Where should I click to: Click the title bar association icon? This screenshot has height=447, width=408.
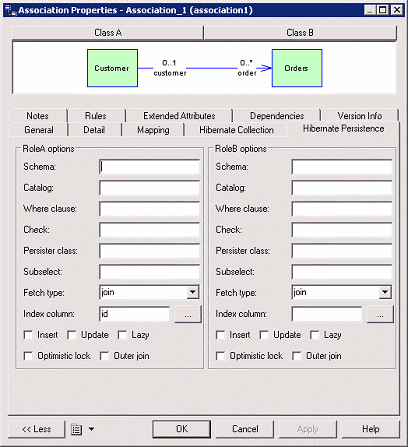click(10, 10)
